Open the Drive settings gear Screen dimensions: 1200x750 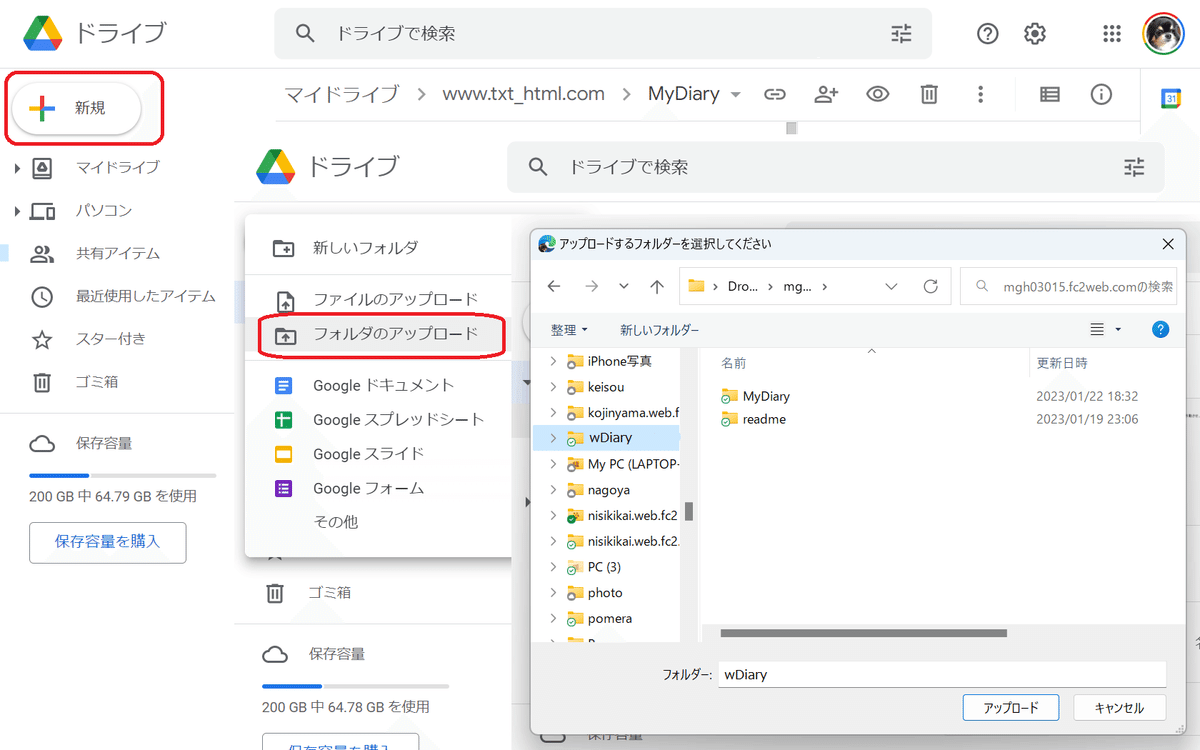coord(1035,34)
